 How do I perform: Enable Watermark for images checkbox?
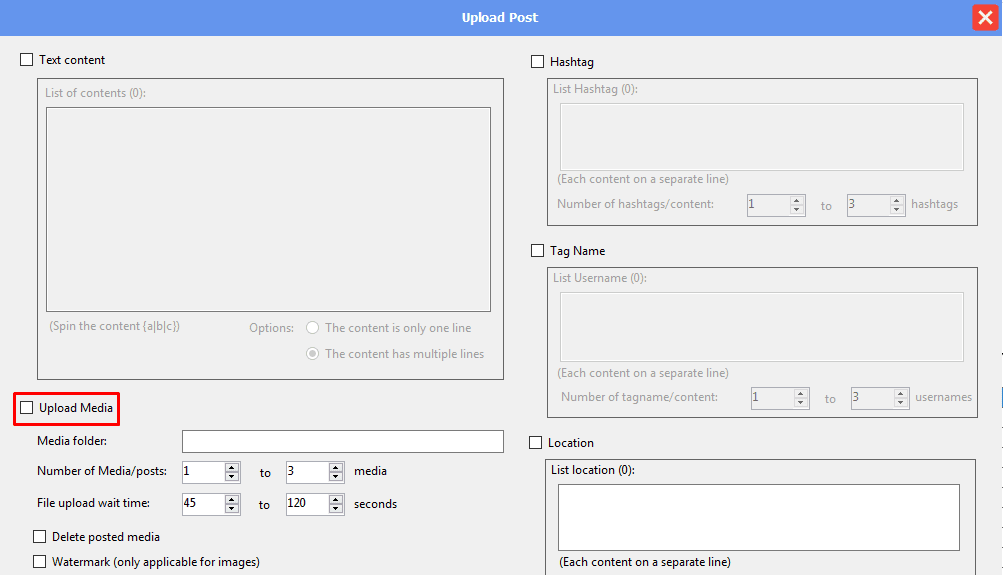point(40,562)
